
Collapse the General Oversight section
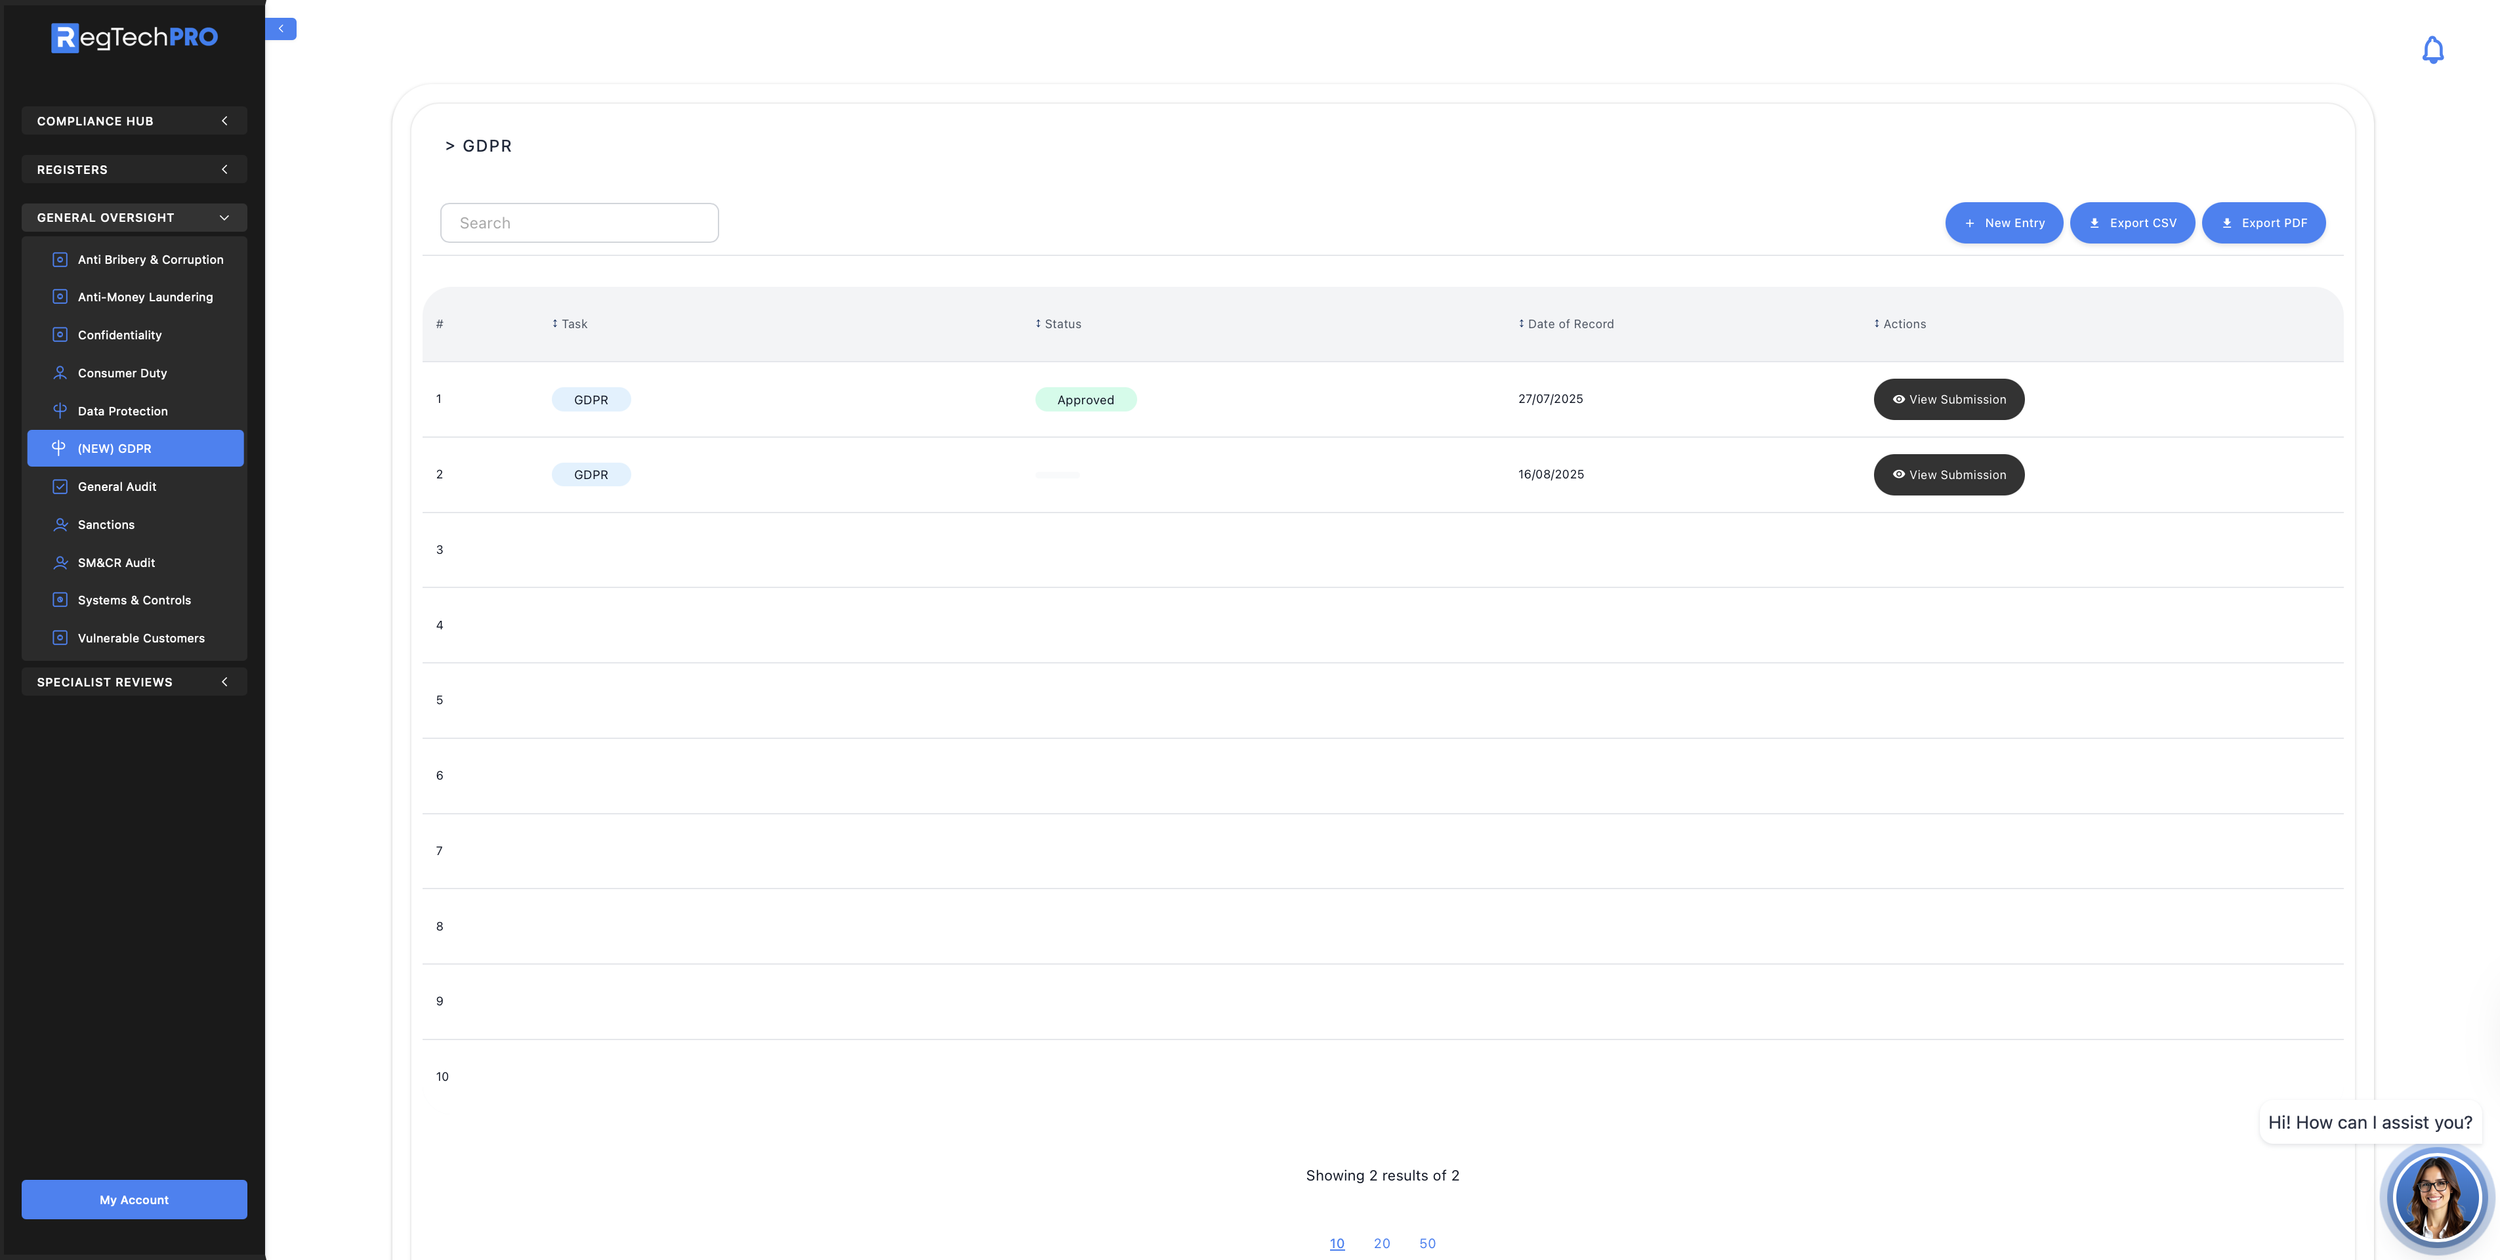click(x=134, y=218)
